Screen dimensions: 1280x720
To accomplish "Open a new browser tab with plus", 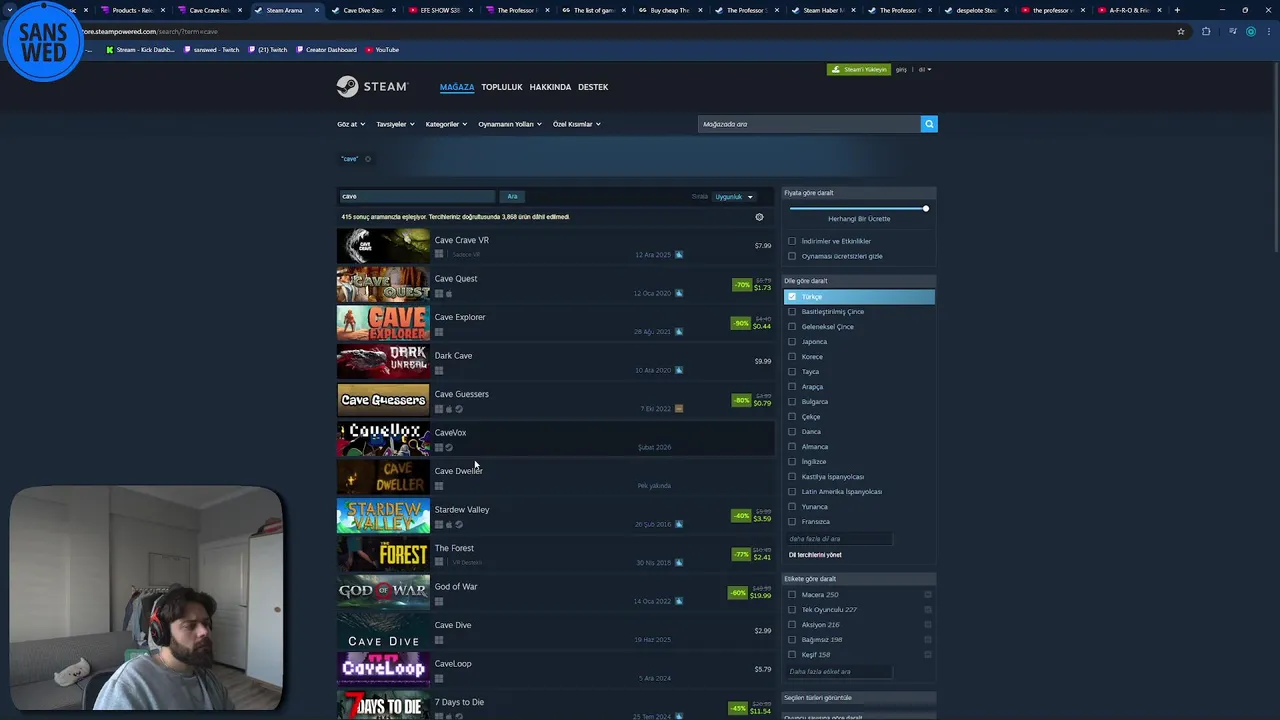I will [x=1177, y=10].
